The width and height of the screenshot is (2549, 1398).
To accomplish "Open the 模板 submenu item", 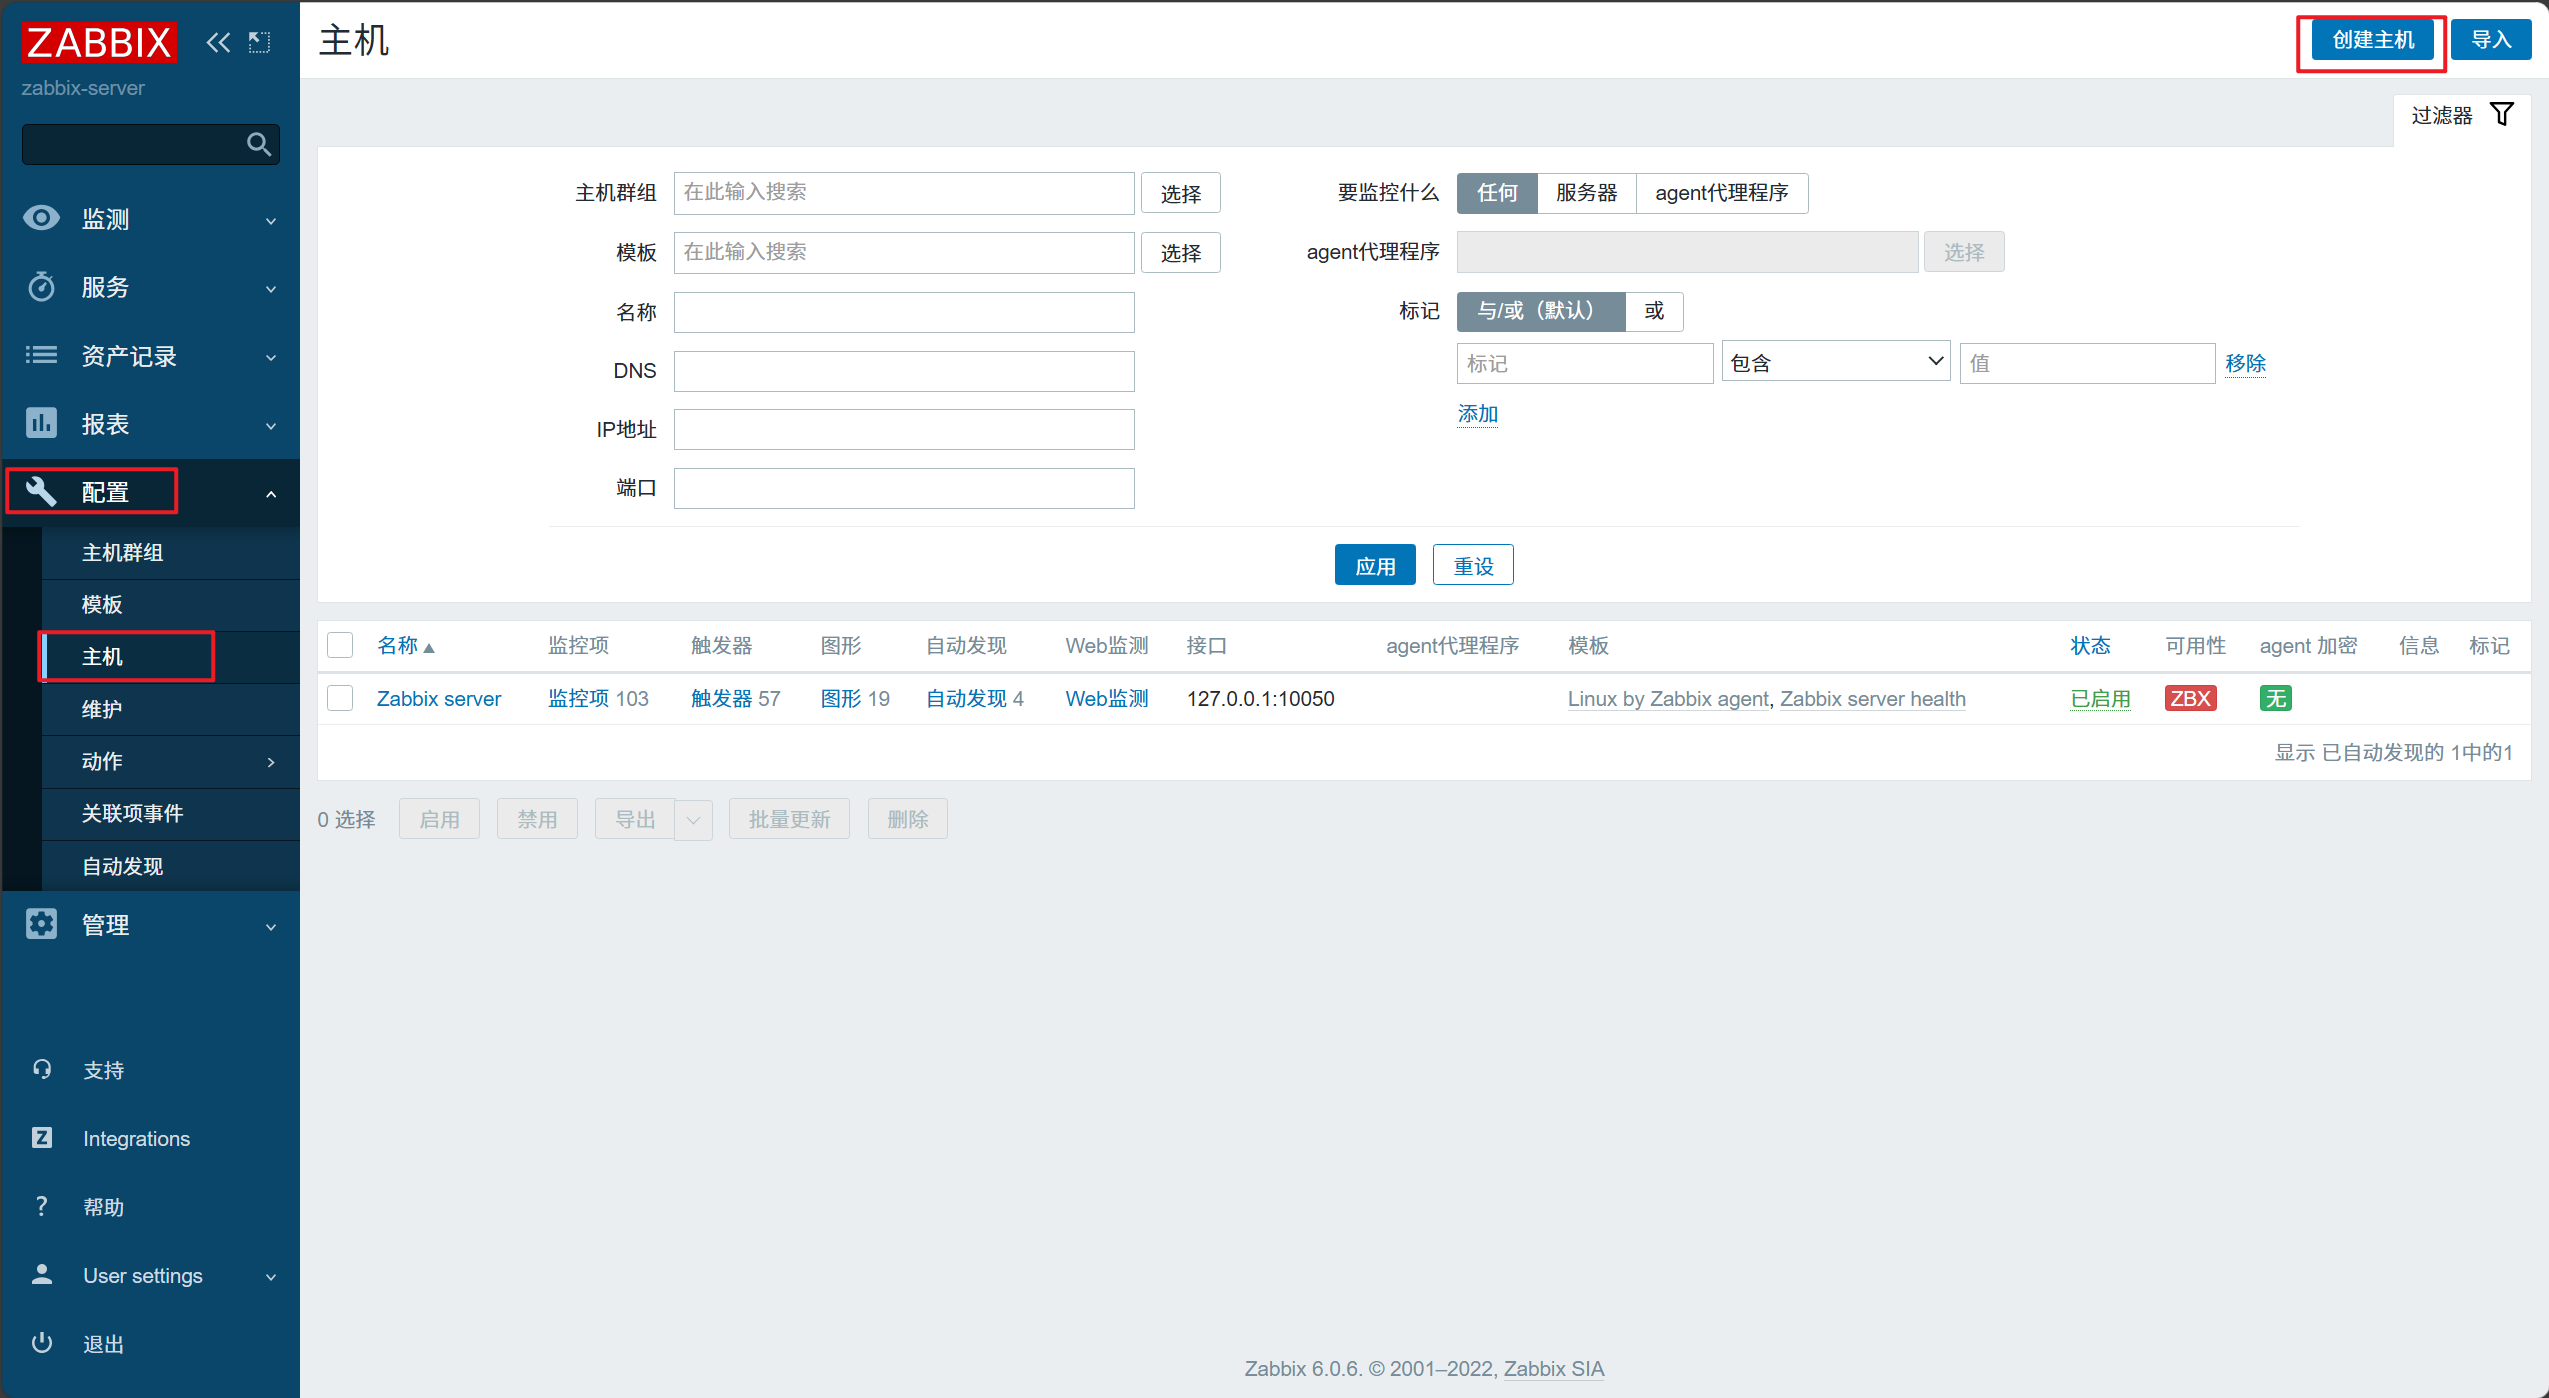I will pyautogui.click(x=102, y=604).
